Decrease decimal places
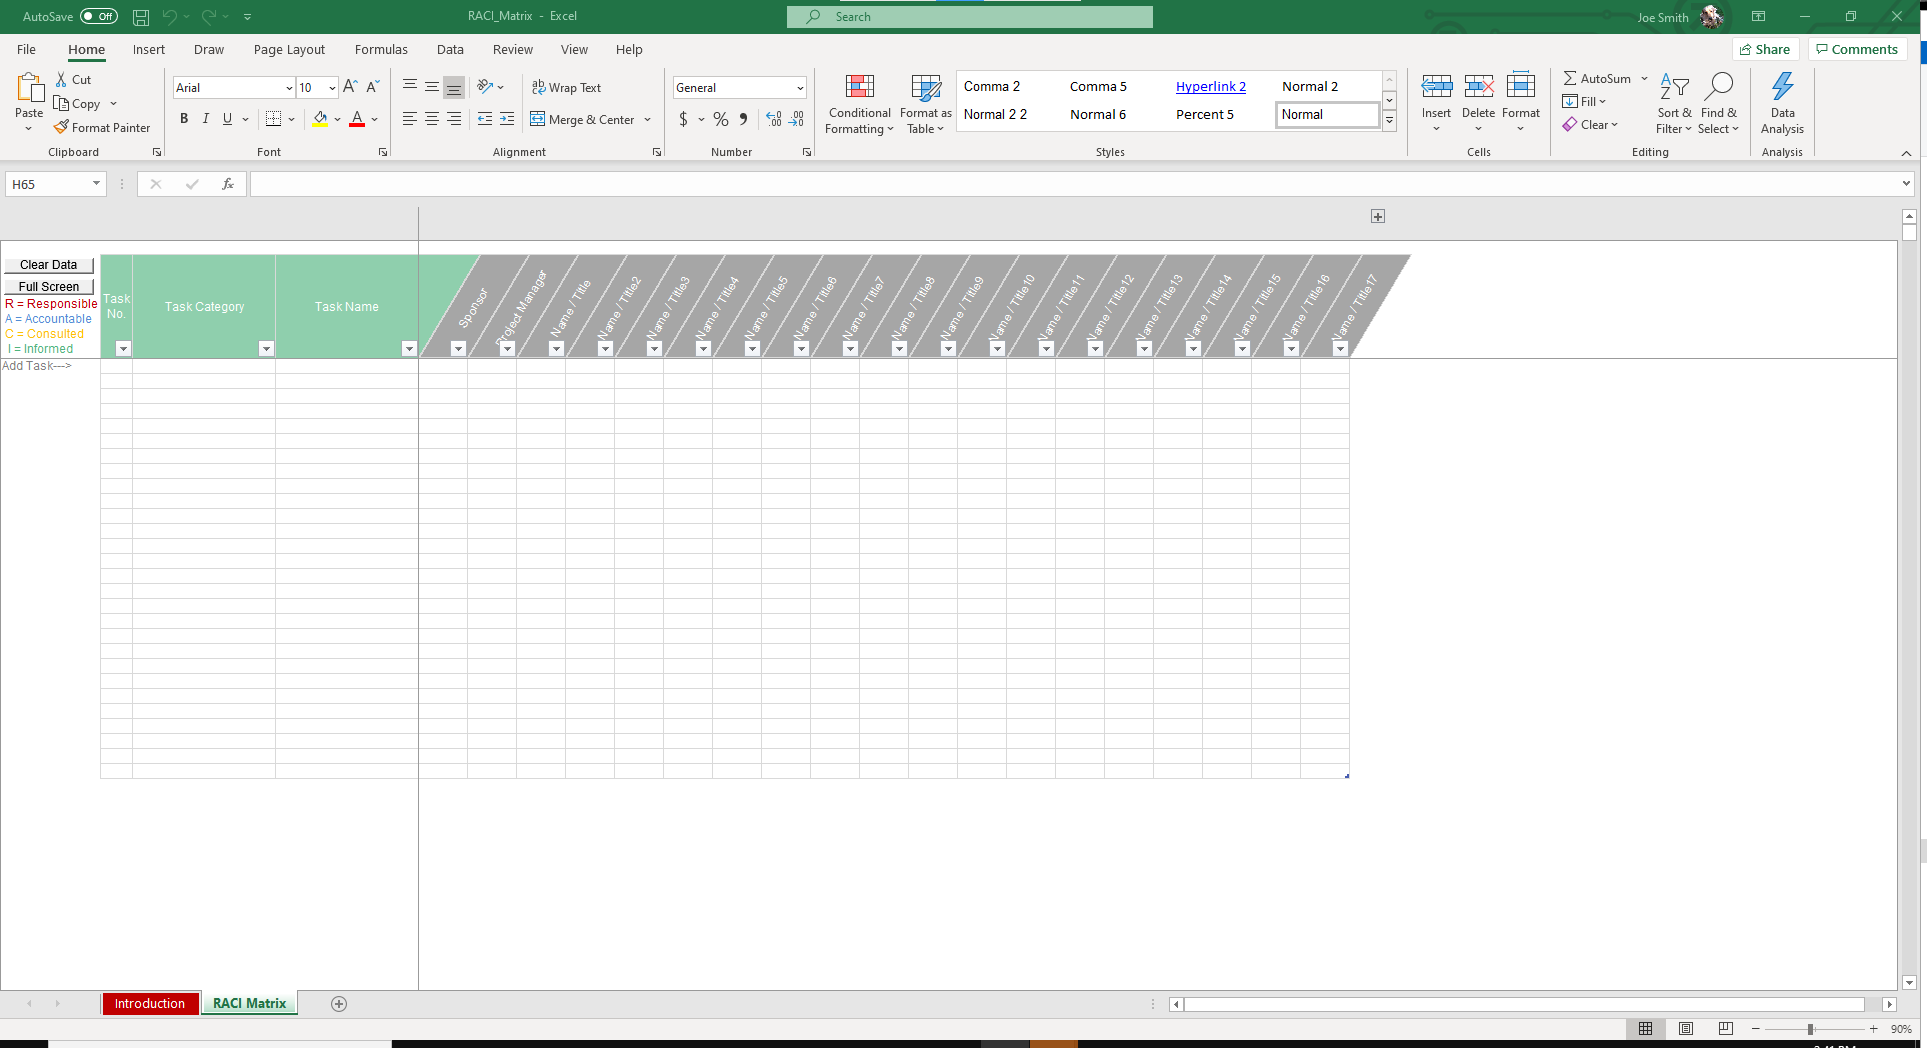This screenshot has height=1048, width=1927. [x=797, y=119]
